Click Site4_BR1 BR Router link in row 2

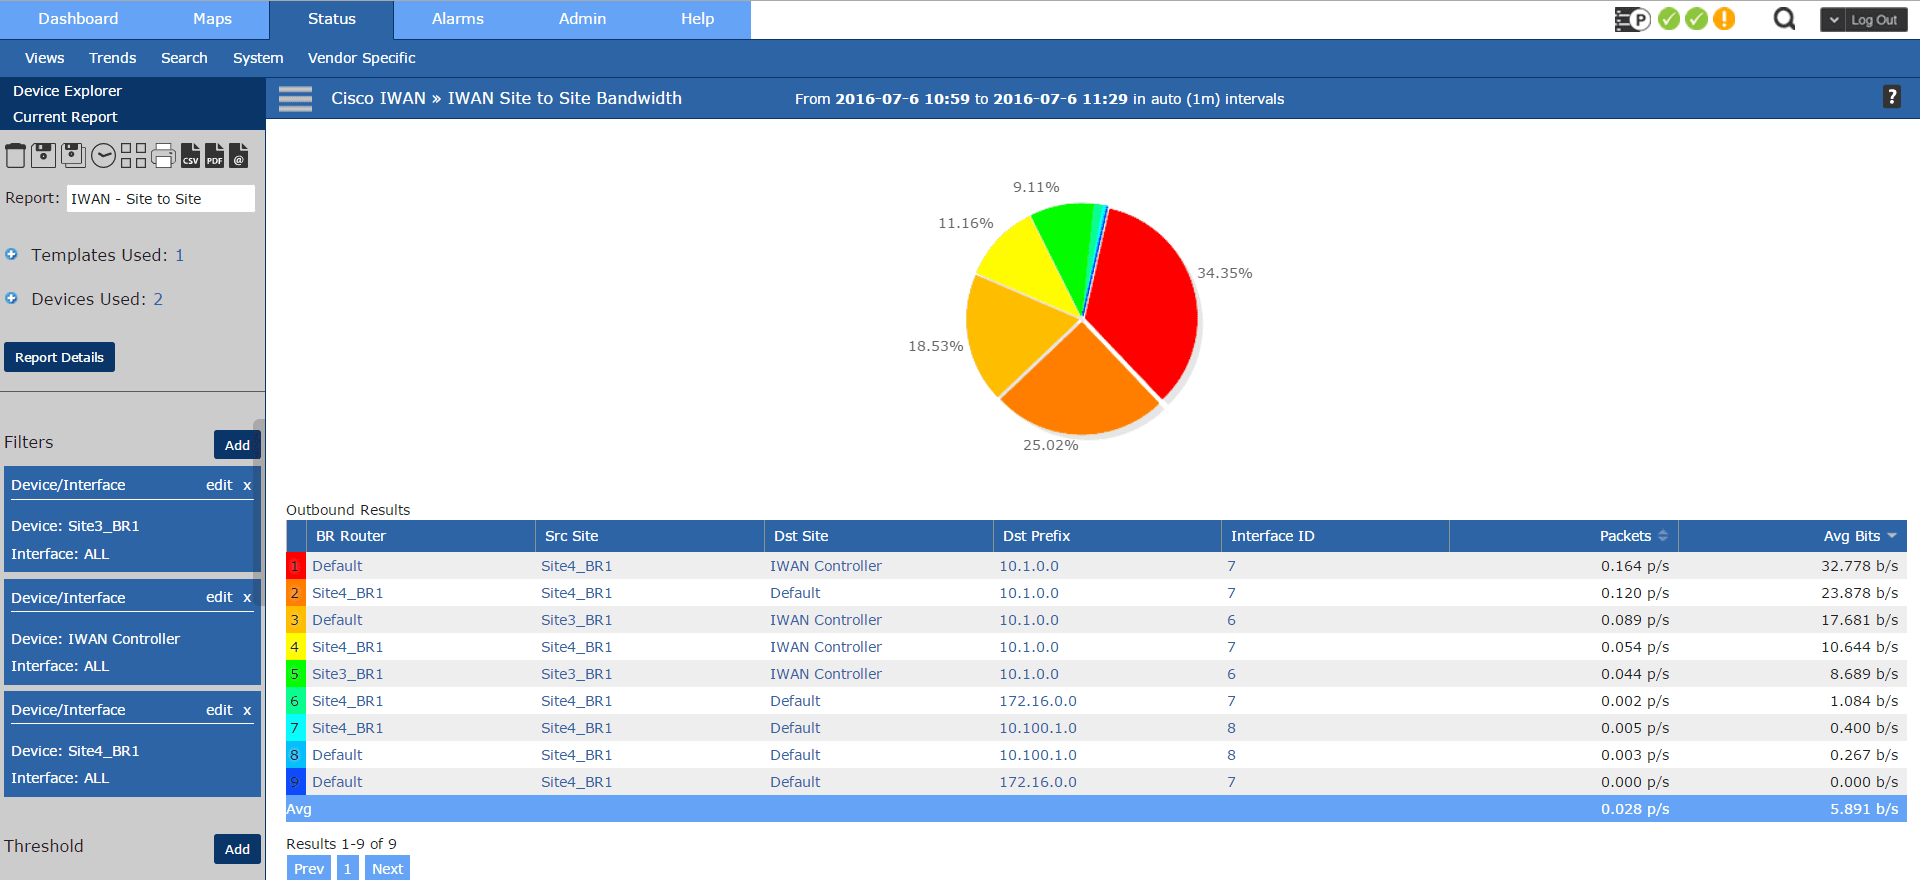[347, 593]
